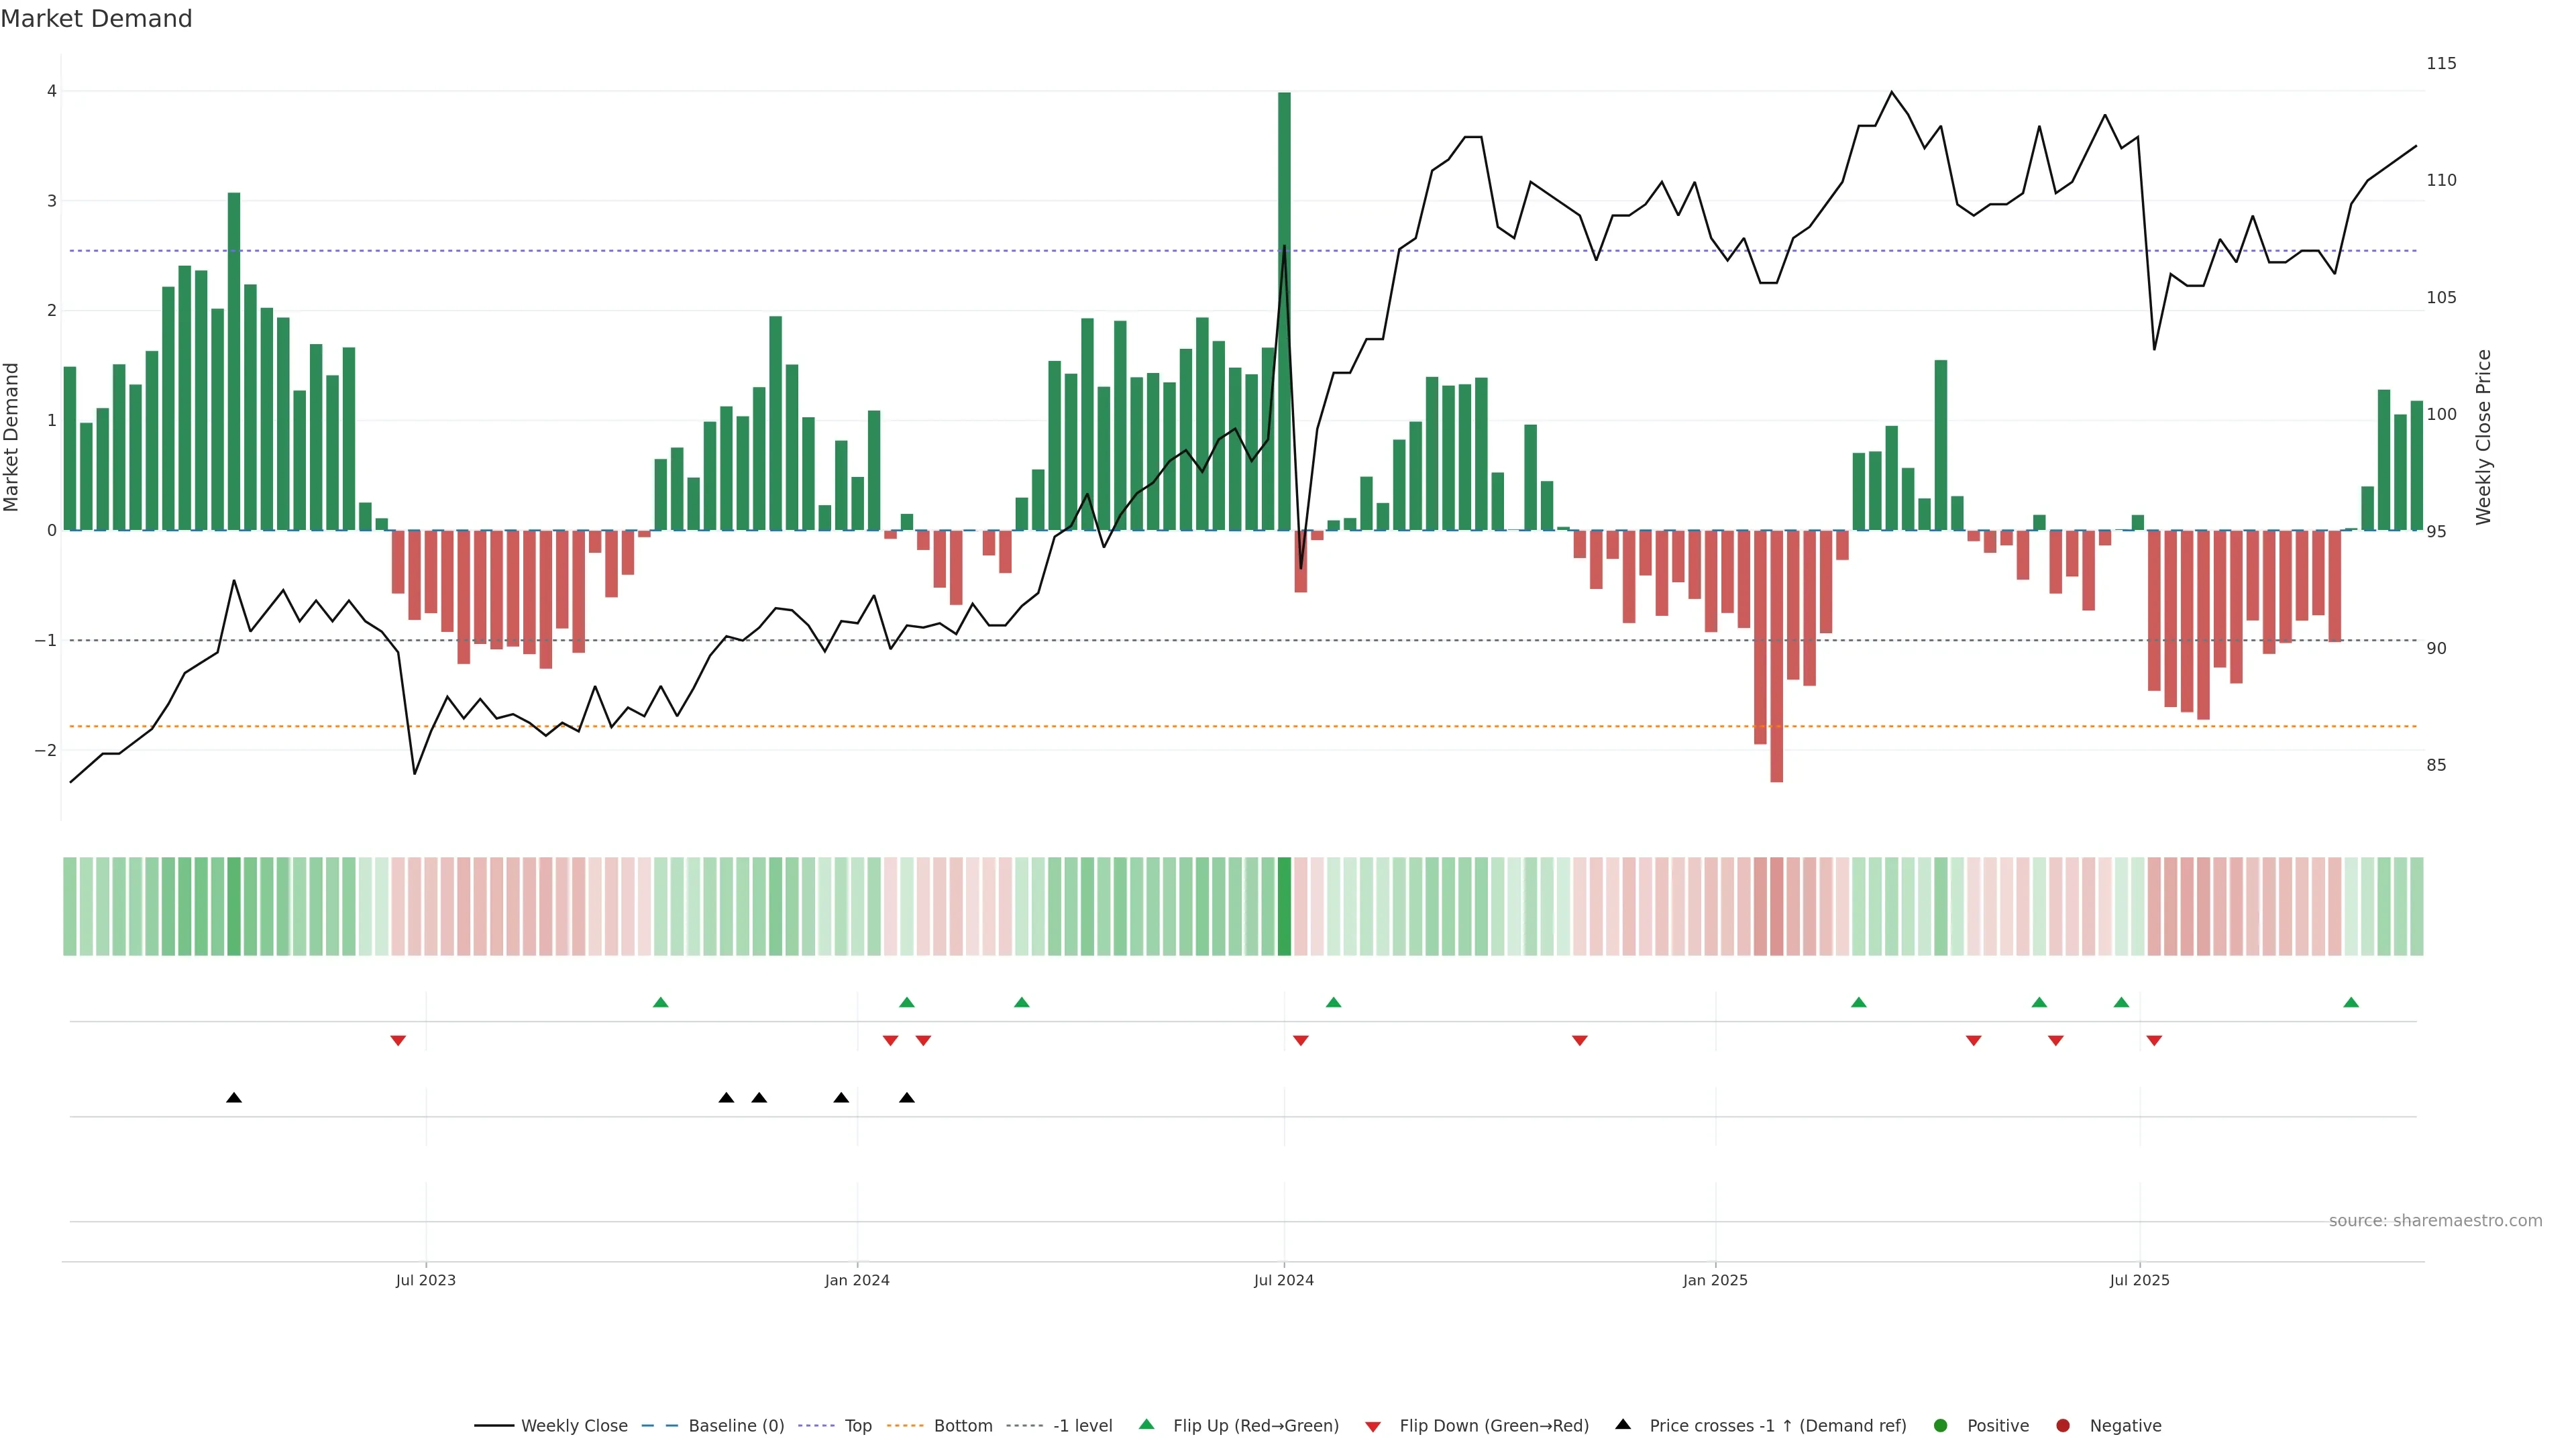Click first black triangle marker near Apr 2023
The height and width of the screenshot is (1449, 2576).
point(234,1098)
